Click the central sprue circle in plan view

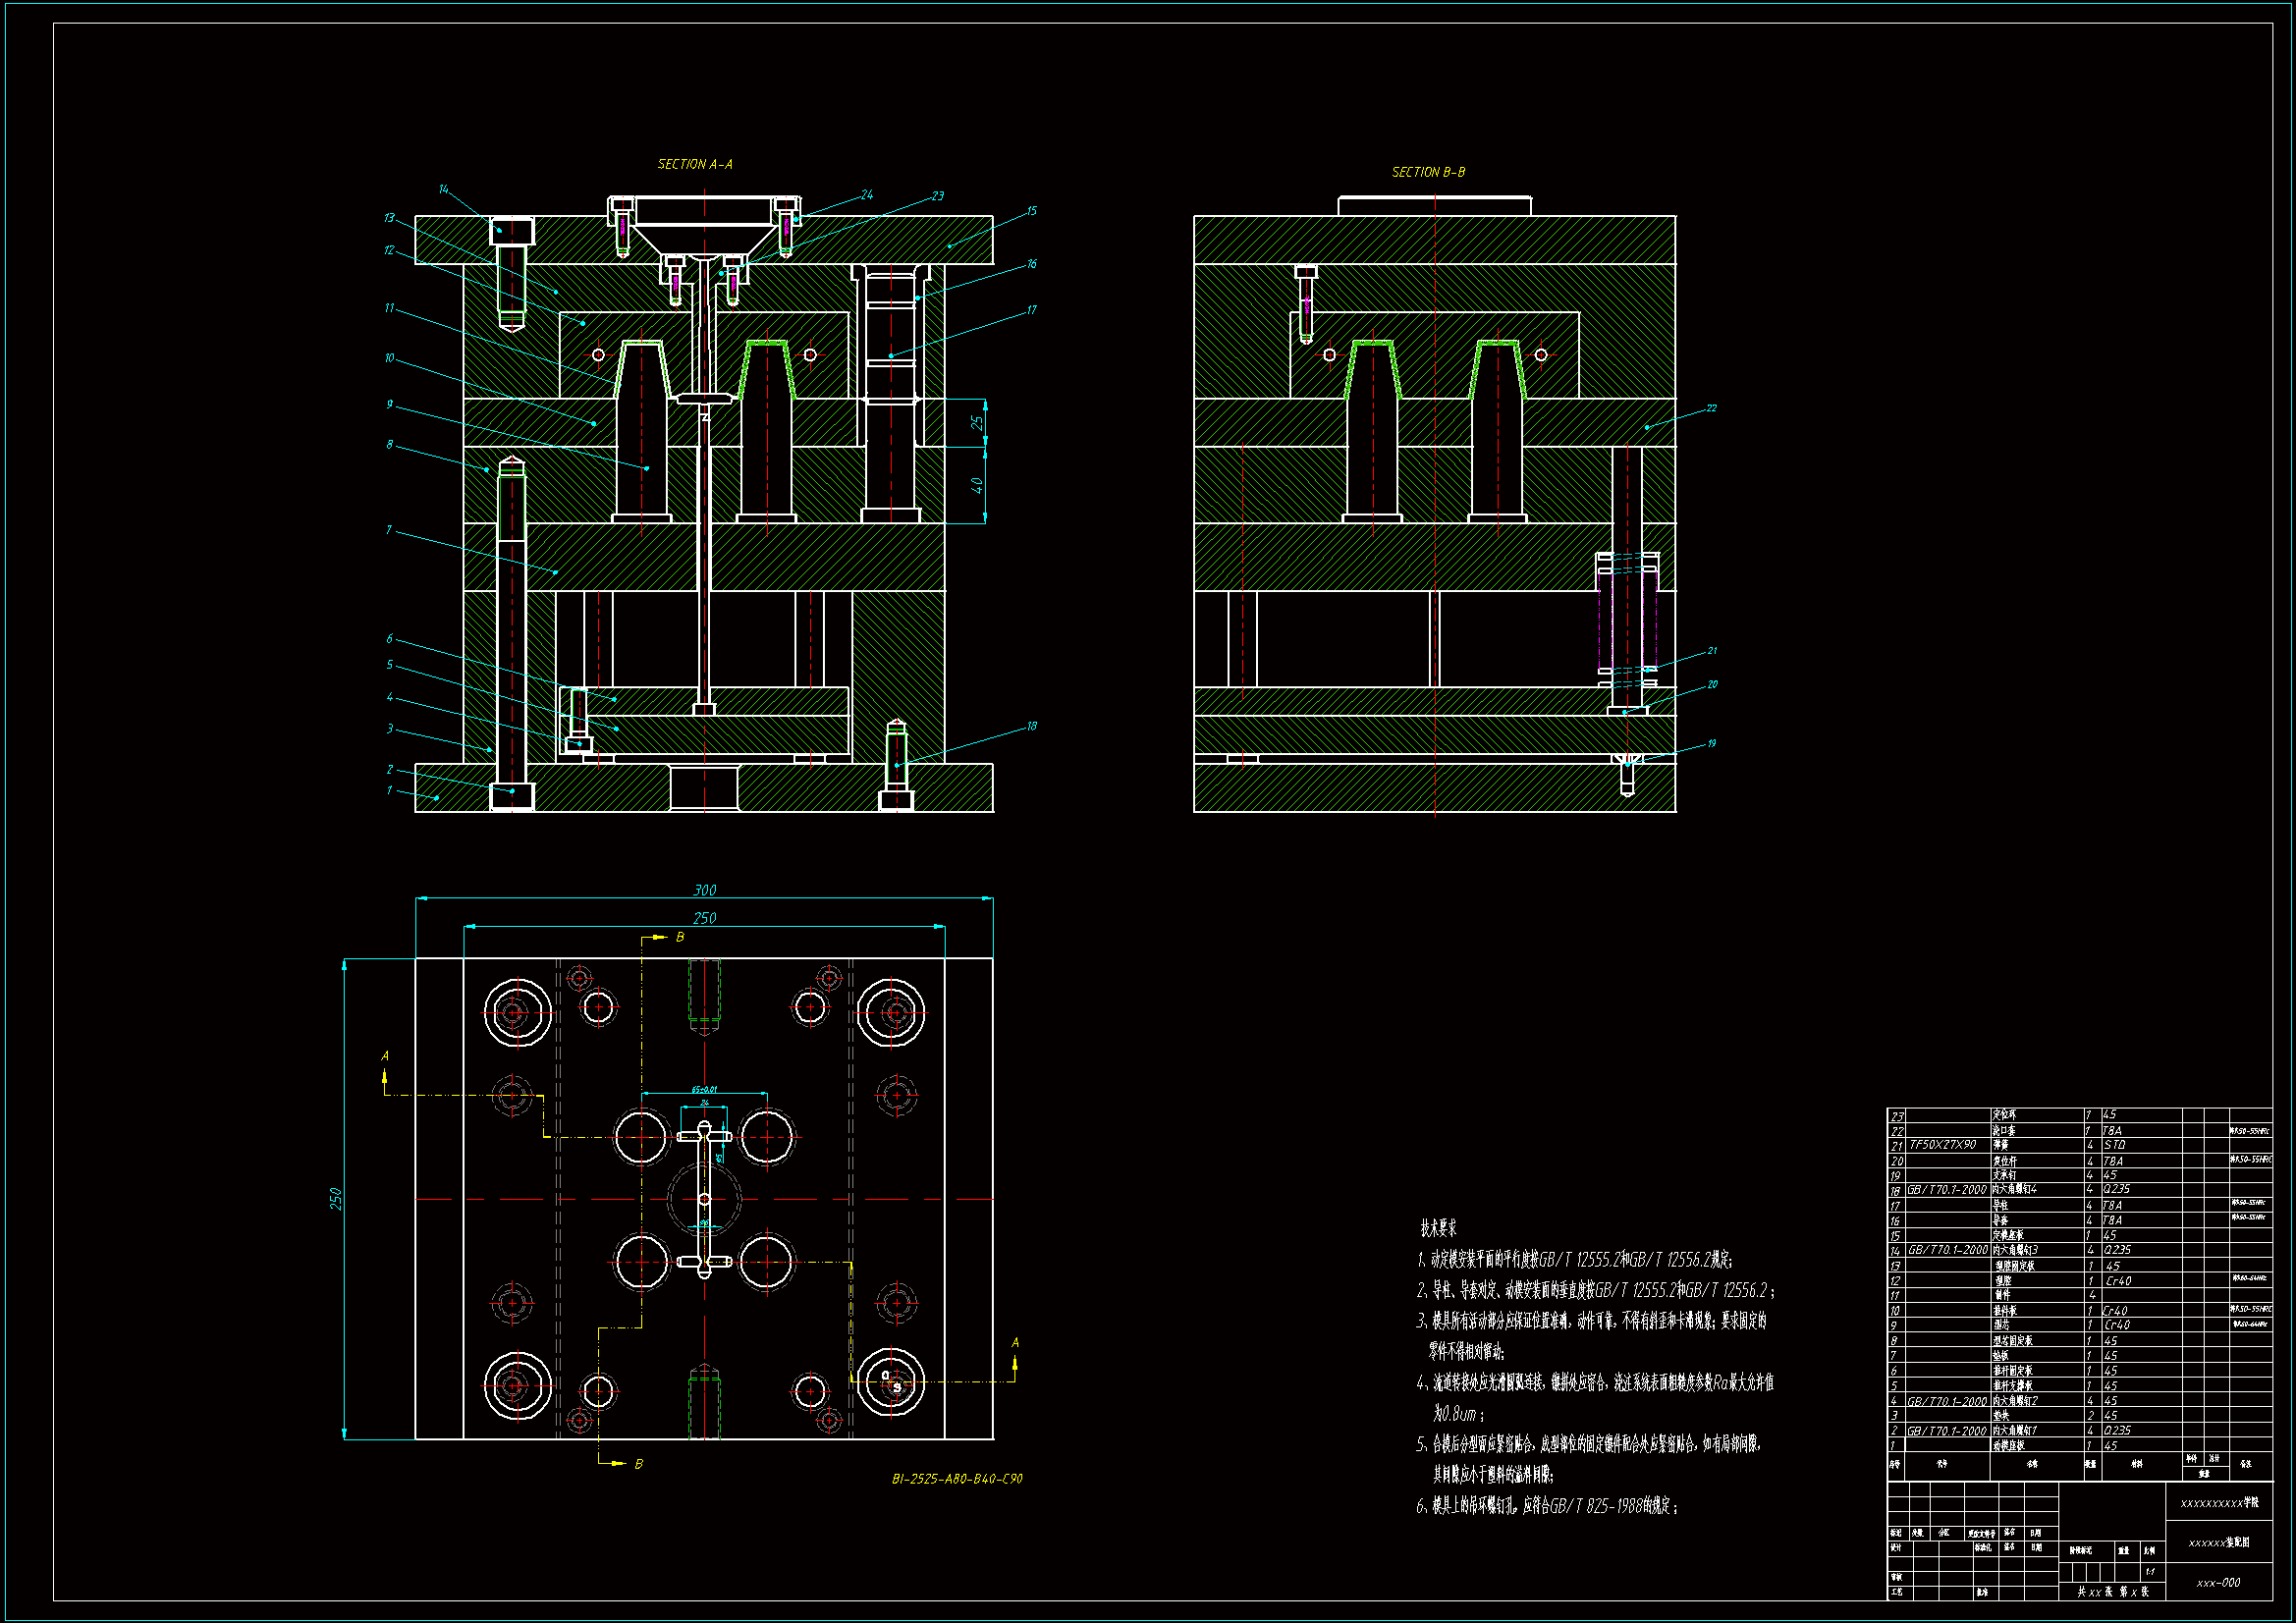tap(704, 1199)
